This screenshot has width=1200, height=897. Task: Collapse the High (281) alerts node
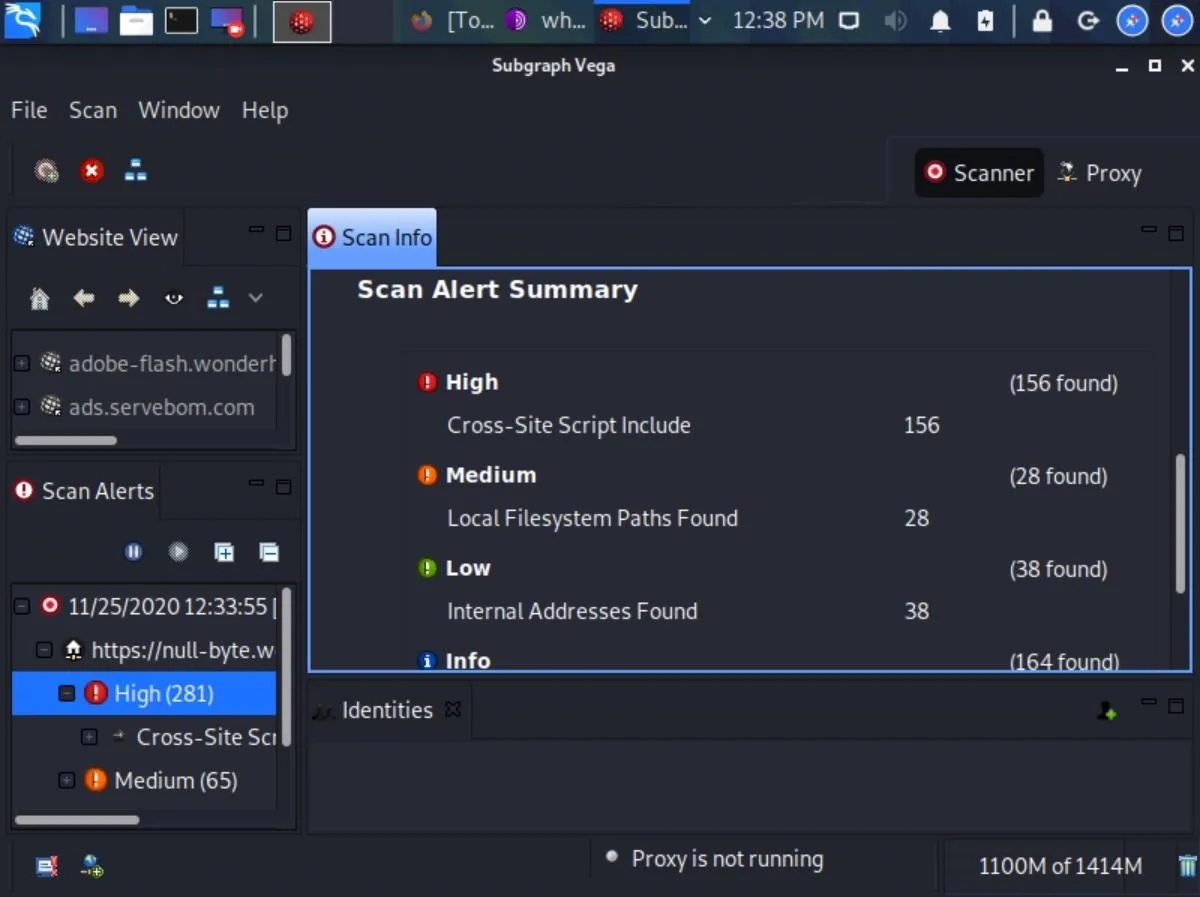[x=66, y=693]
